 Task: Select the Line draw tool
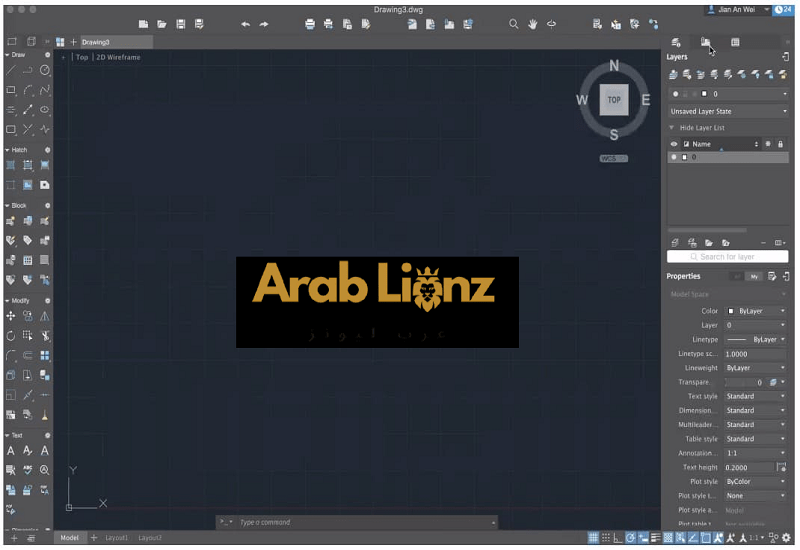[11, 70]
